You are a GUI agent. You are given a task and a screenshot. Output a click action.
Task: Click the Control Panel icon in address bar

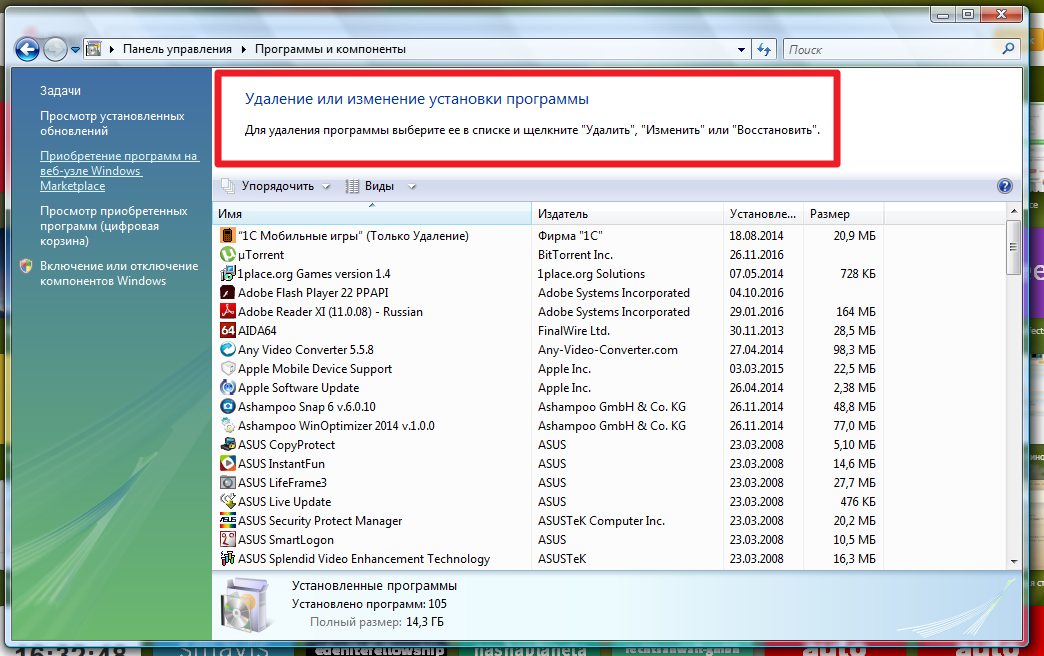coord(94,49)
